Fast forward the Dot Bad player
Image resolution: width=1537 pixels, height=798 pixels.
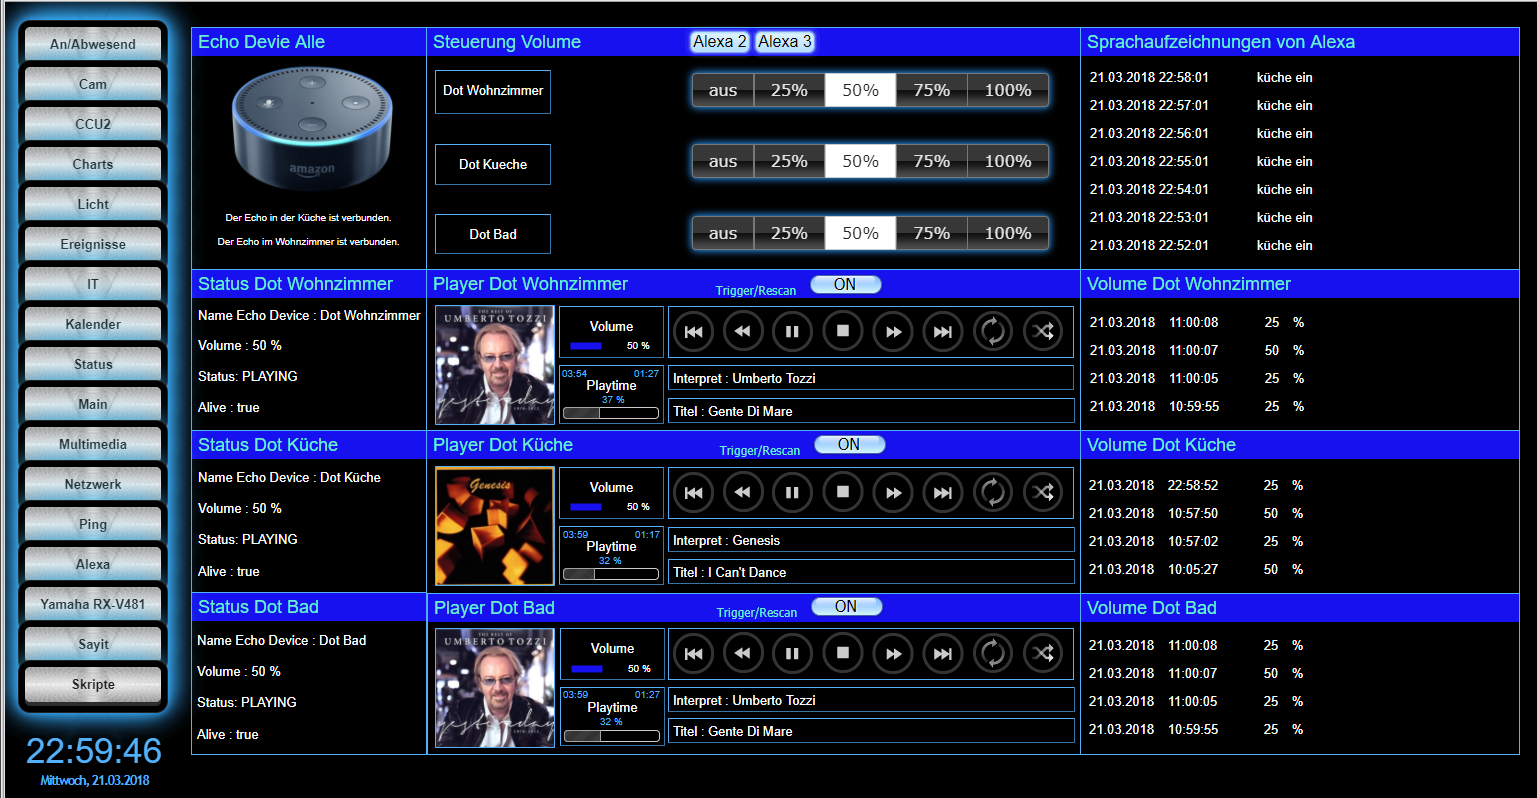point(892,653)
